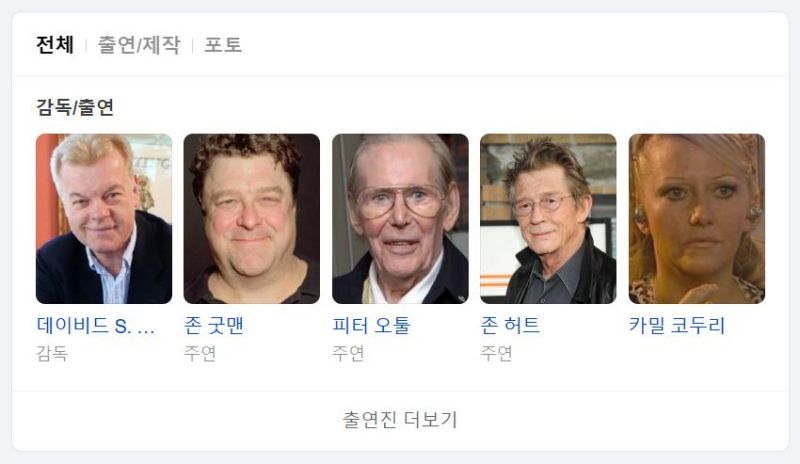Visit the 존 허트 name link

tap(510, 326)
